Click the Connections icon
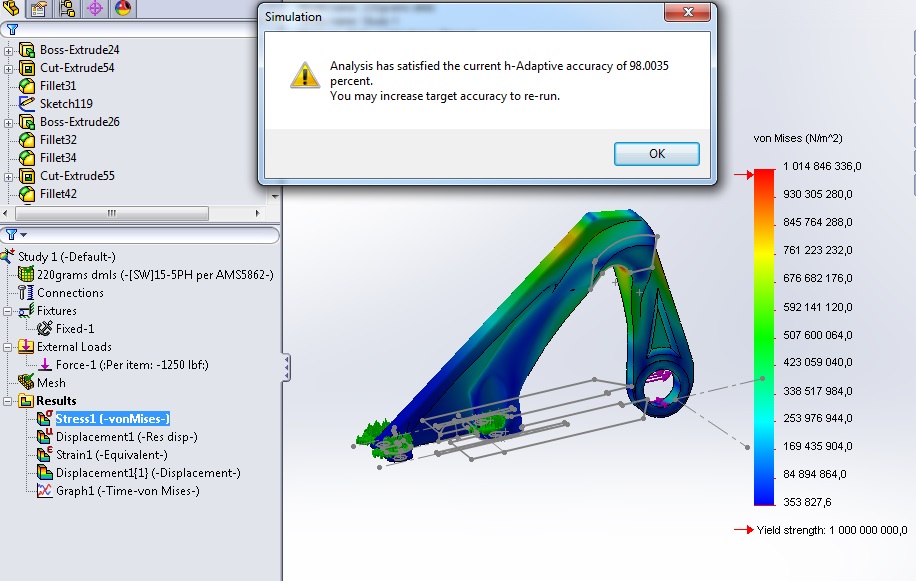 pyautogui.click(x=26, y=292)
